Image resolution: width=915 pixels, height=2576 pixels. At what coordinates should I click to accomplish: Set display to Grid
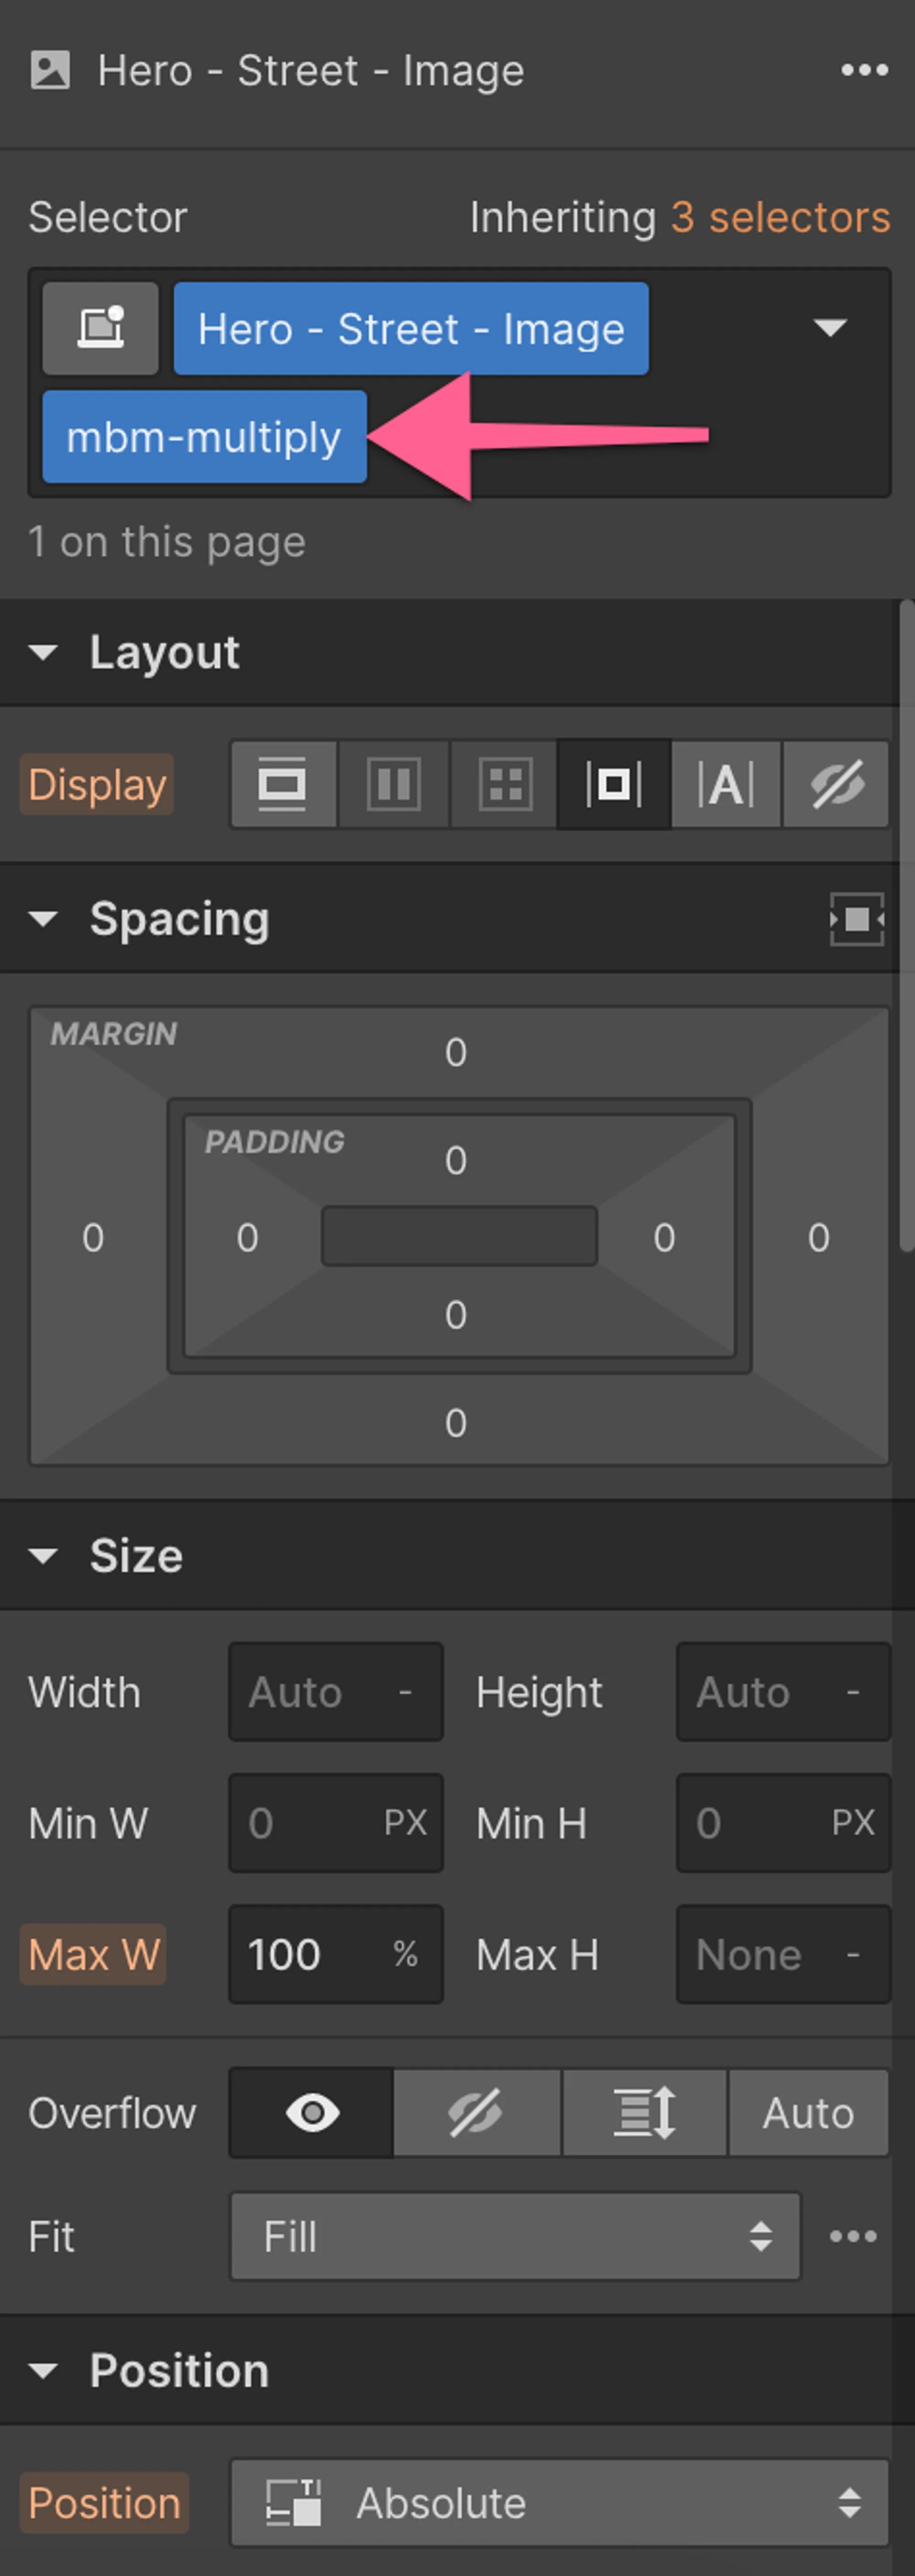(x=505, y=784)
